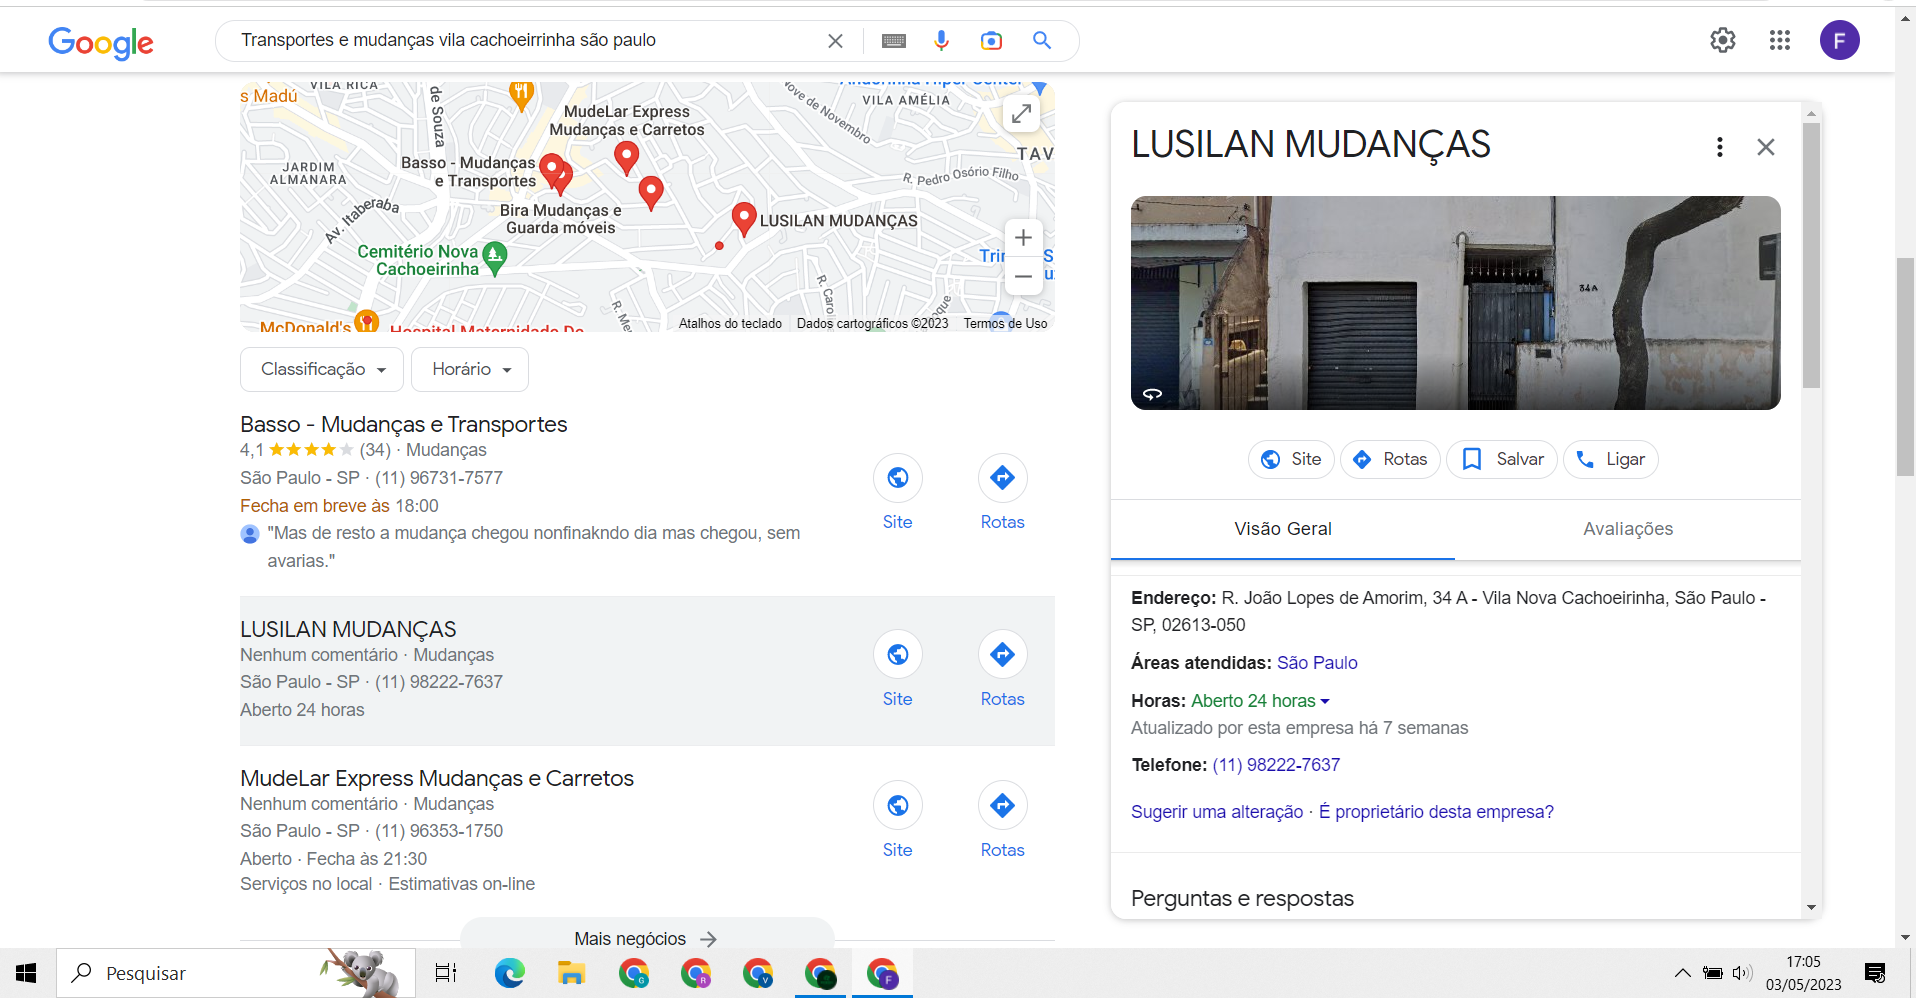Image resolution: width=1916 pixels, height=998 pixels.
Task: Click Atalhos do teclado on map
Action: coord(730,323)
